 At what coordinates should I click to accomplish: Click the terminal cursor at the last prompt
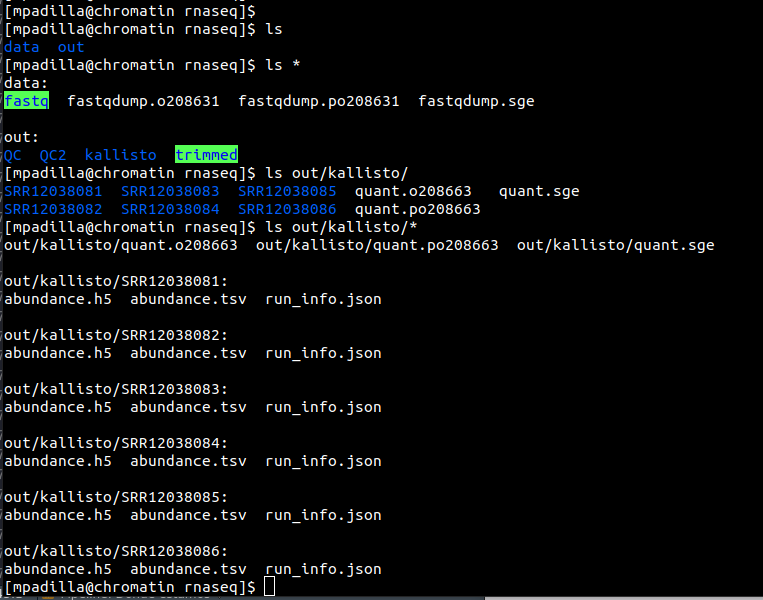(270, 587)
